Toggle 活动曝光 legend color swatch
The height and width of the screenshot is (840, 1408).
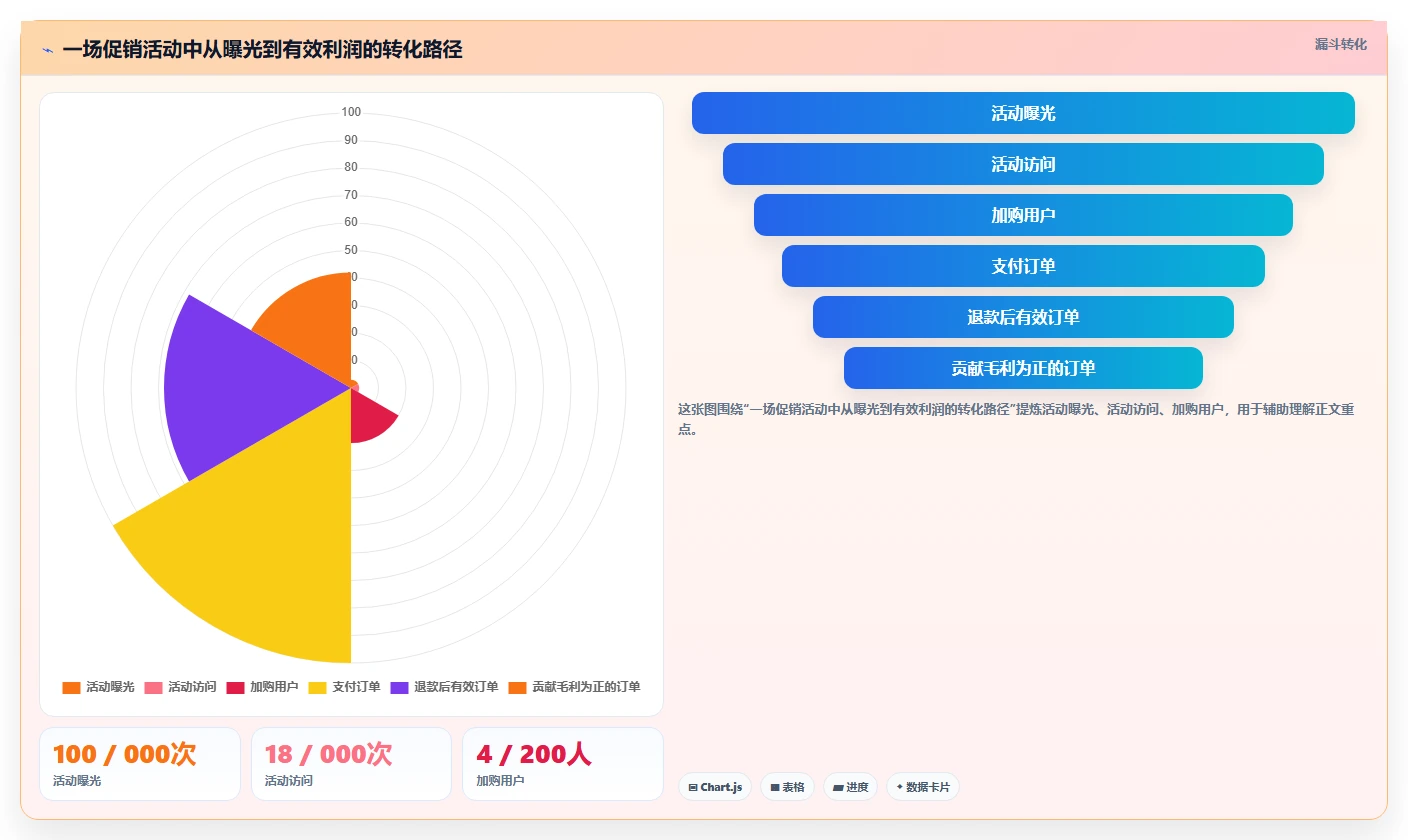71,687
